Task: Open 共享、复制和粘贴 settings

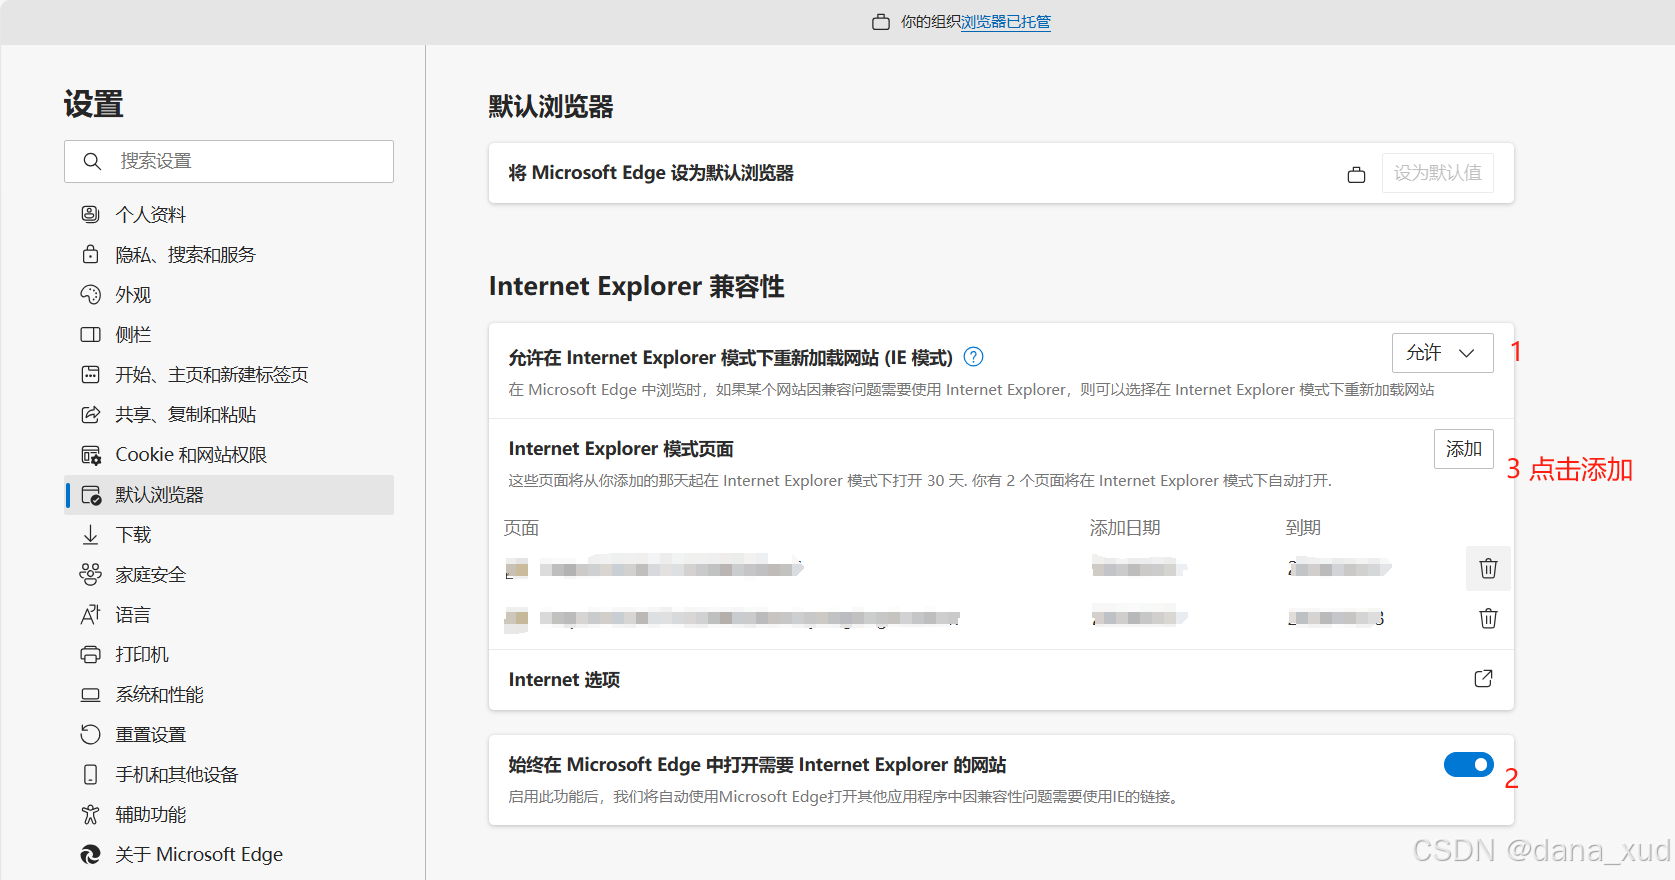Action: tap(229, 414)
